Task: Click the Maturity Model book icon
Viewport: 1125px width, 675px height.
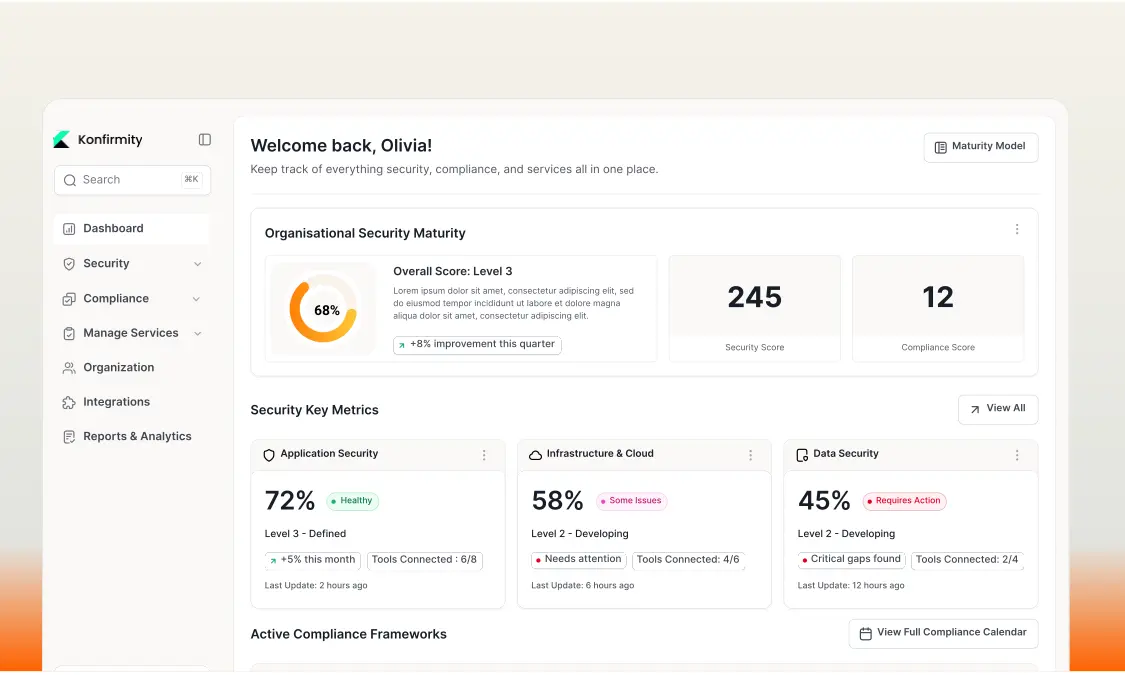Action: (941, 147)
